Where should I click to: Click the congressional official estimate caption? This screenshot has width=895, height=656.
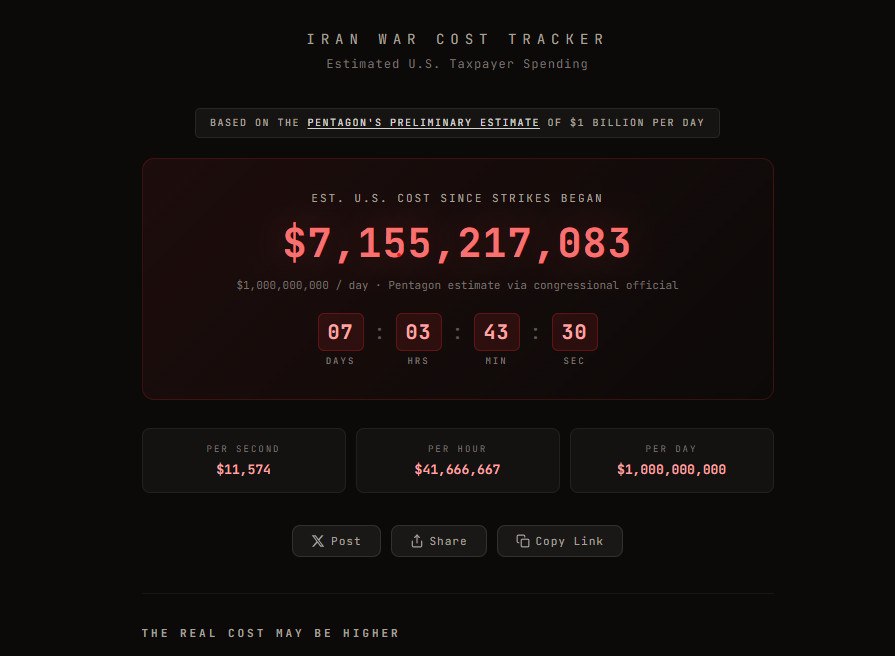click(x=457, y=285)
